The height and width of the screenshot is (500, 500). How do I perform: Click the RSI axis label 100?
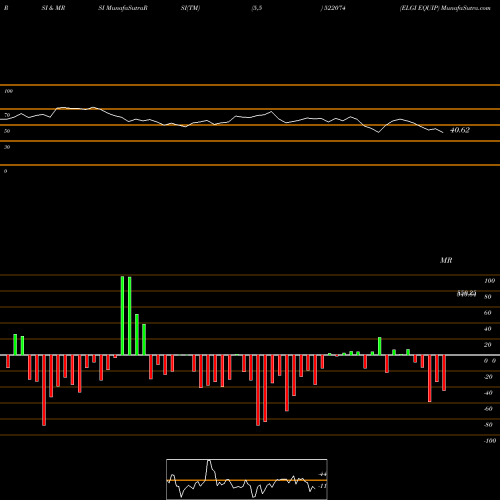tap(8, 91)
